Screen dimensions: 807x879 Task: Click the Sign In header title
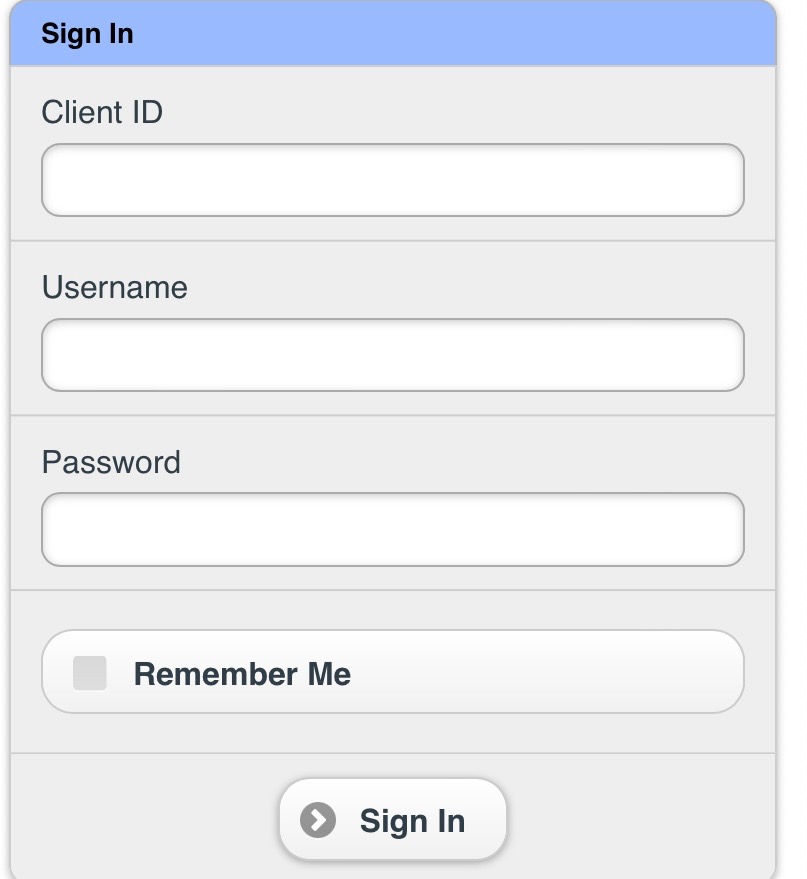pyautogui.click(x=87, y=34)
